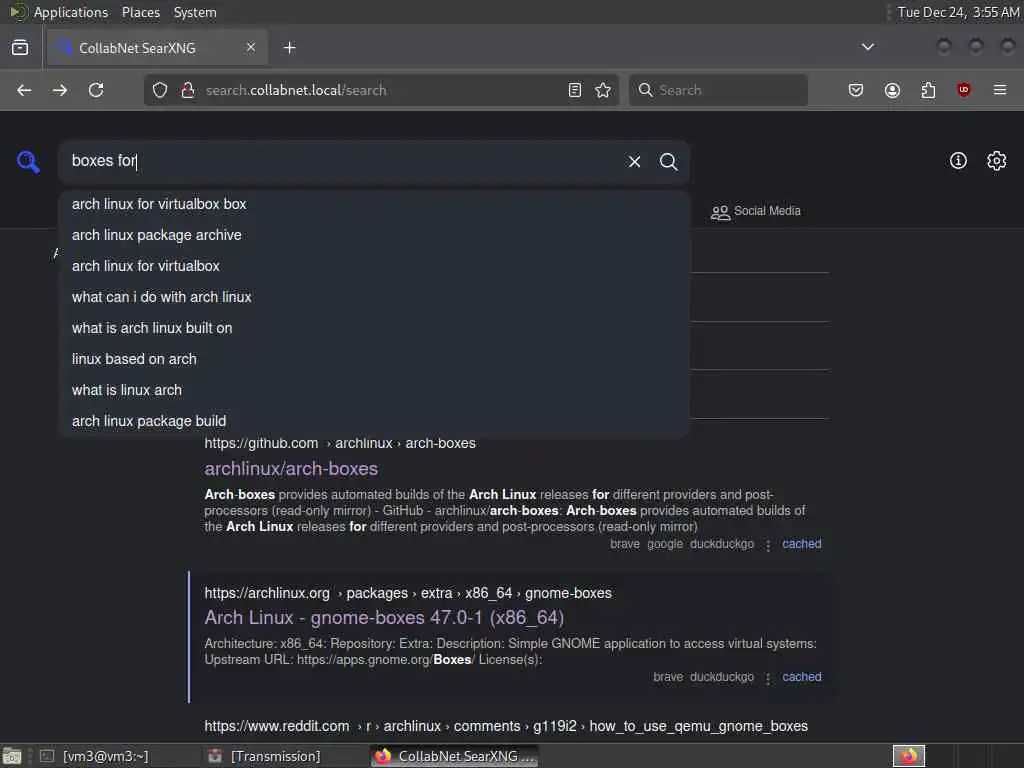Click the date and time clock
Image resolution: width=1024 pixels, height=768 pixels.
coord(957,12)
